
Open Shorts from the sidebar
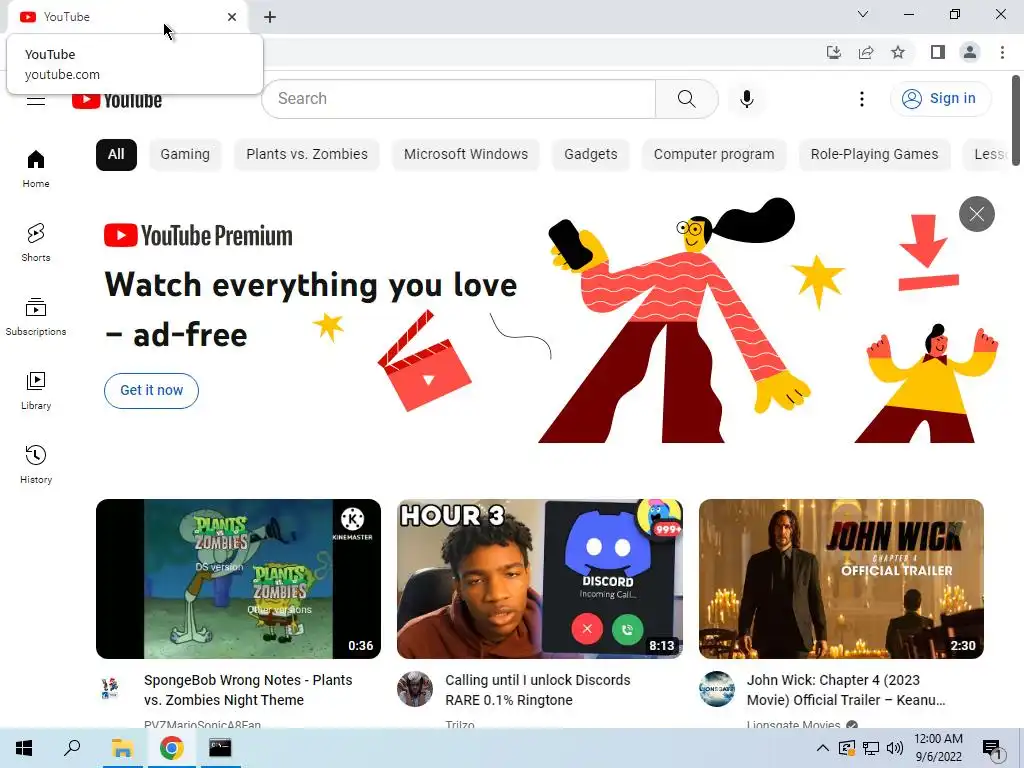coord(36,243)
